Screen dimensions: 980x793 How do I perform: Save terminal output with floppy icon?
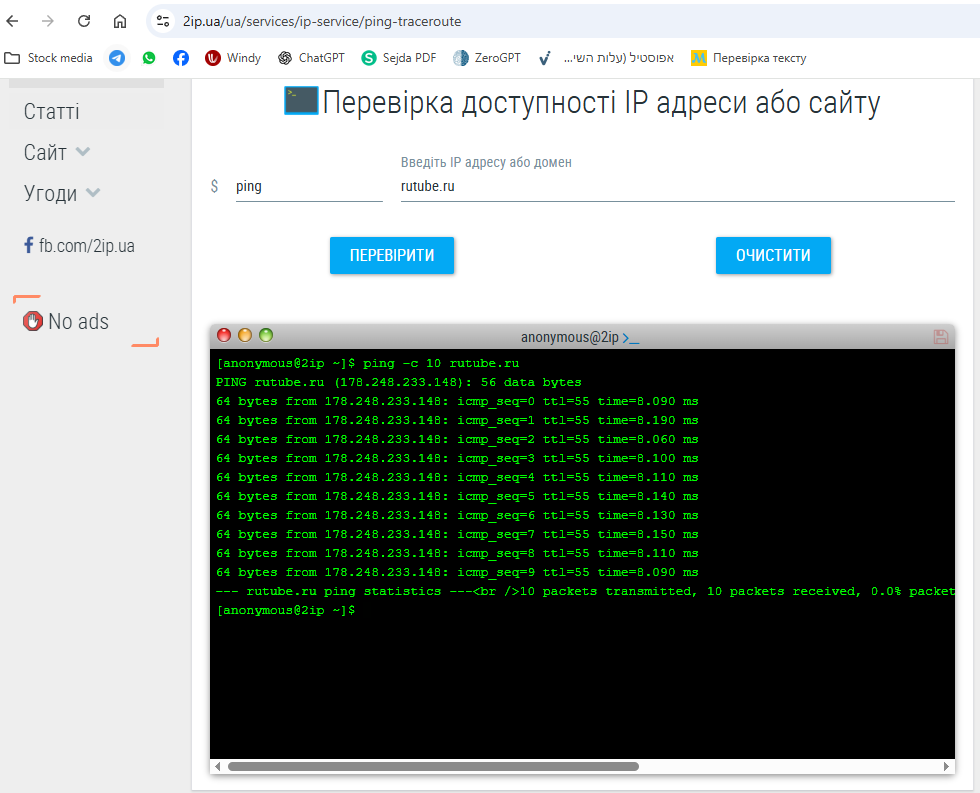(941, 337)
